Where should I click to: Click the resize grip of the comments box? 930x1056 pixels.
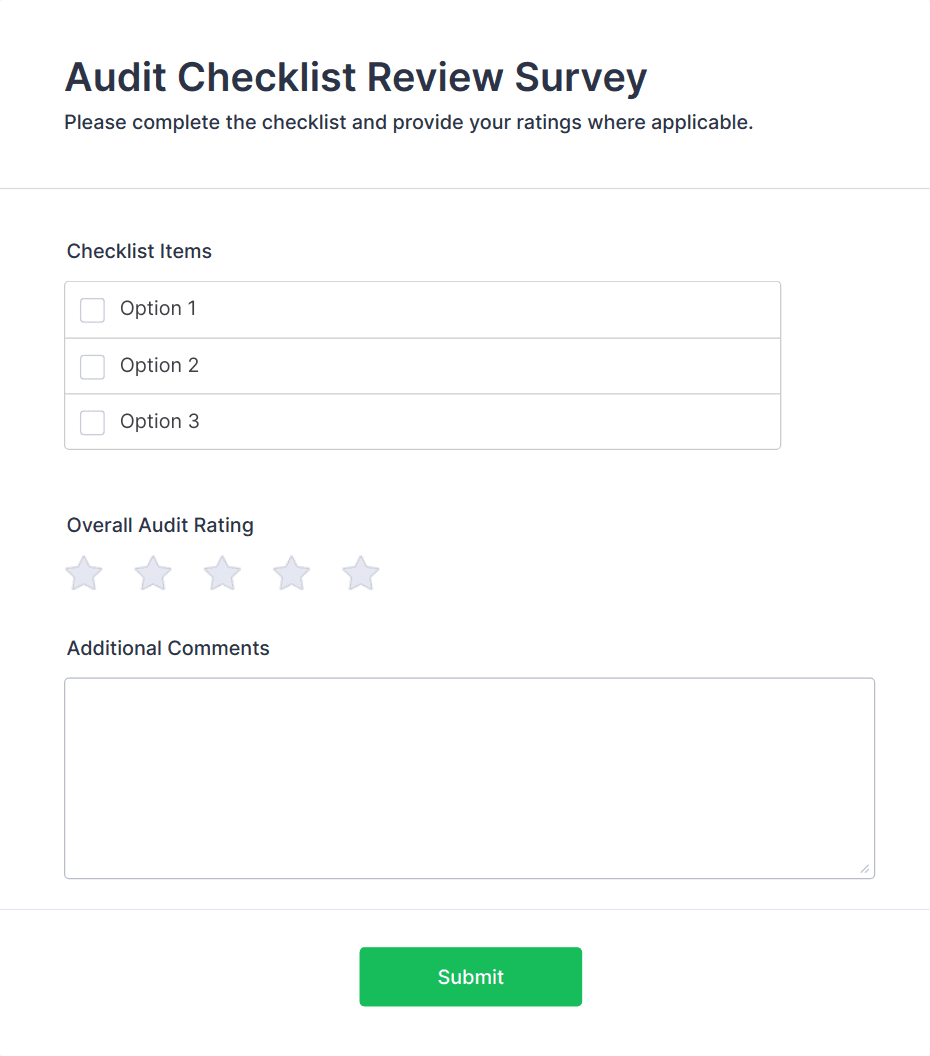click(x=866, y=868)
